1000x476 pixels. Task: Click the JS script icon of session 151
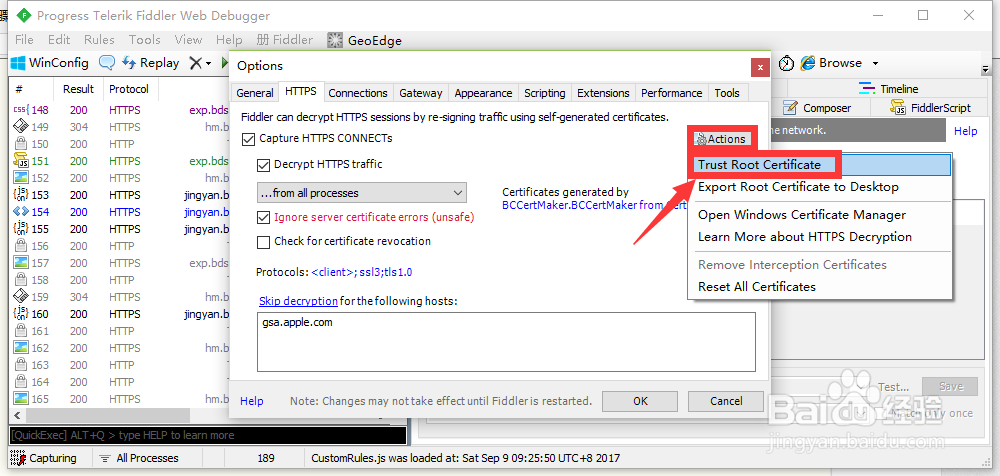tap(20, 161)
